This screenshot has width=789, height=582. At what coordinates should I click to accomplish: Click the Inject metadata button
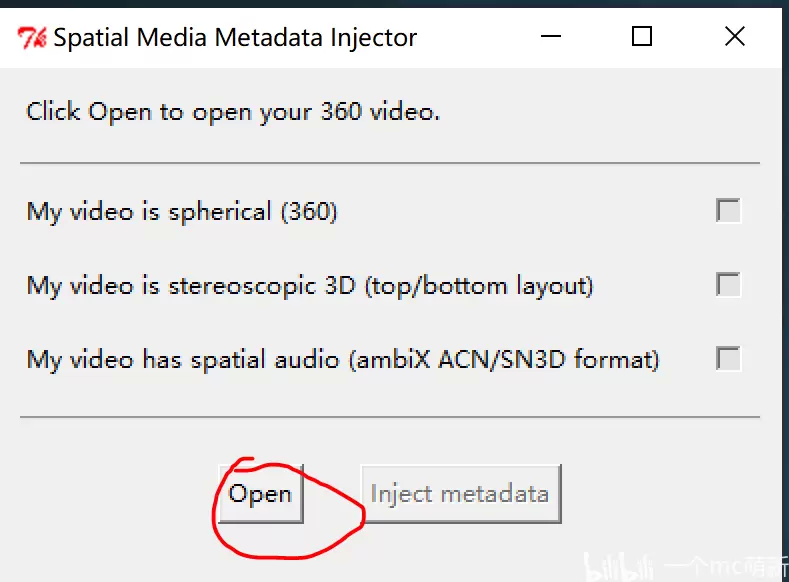(461, 494)
